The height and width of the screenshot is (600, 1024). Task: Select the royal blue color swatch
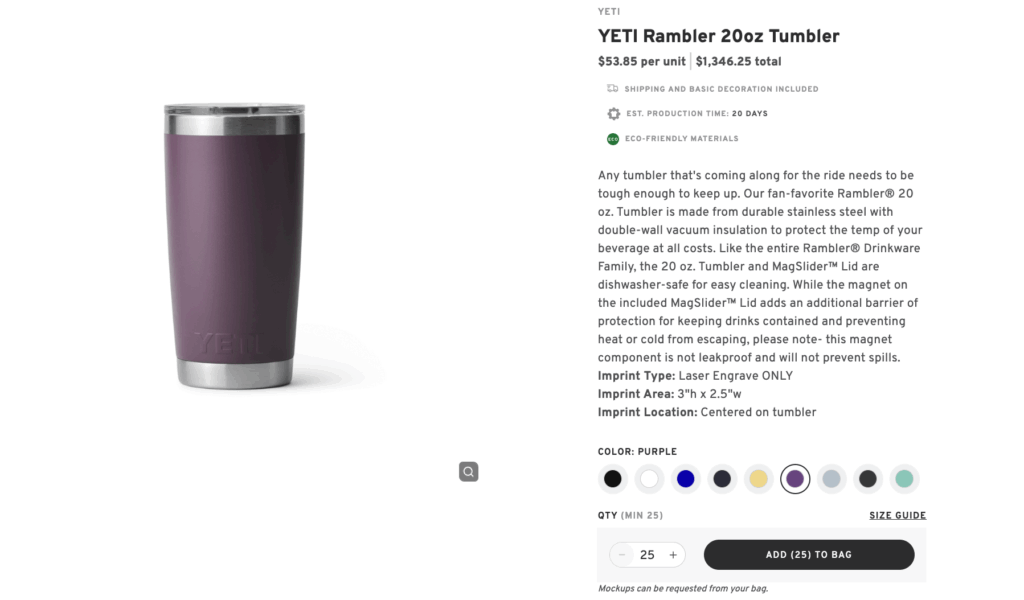tap(685, 479)
